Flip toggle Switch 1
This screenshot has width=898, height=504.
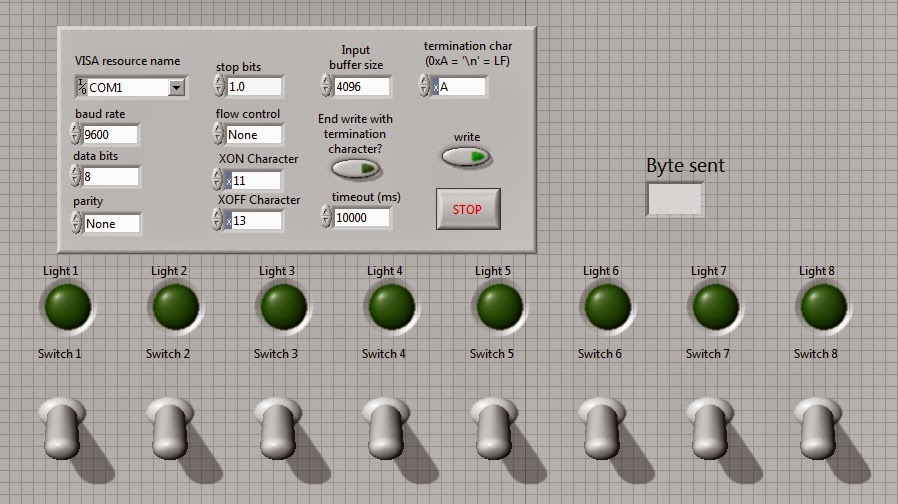coord(62,428)
